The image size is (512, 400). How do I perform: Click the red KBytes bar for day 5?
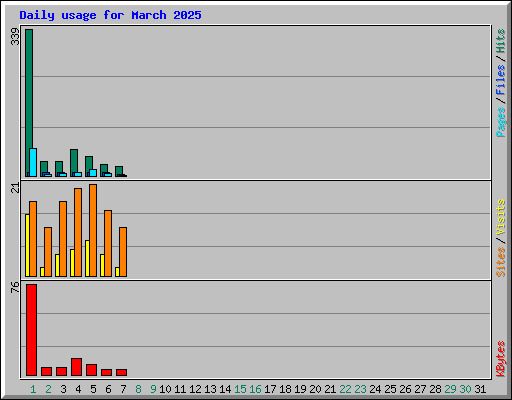tap(91, 370)
